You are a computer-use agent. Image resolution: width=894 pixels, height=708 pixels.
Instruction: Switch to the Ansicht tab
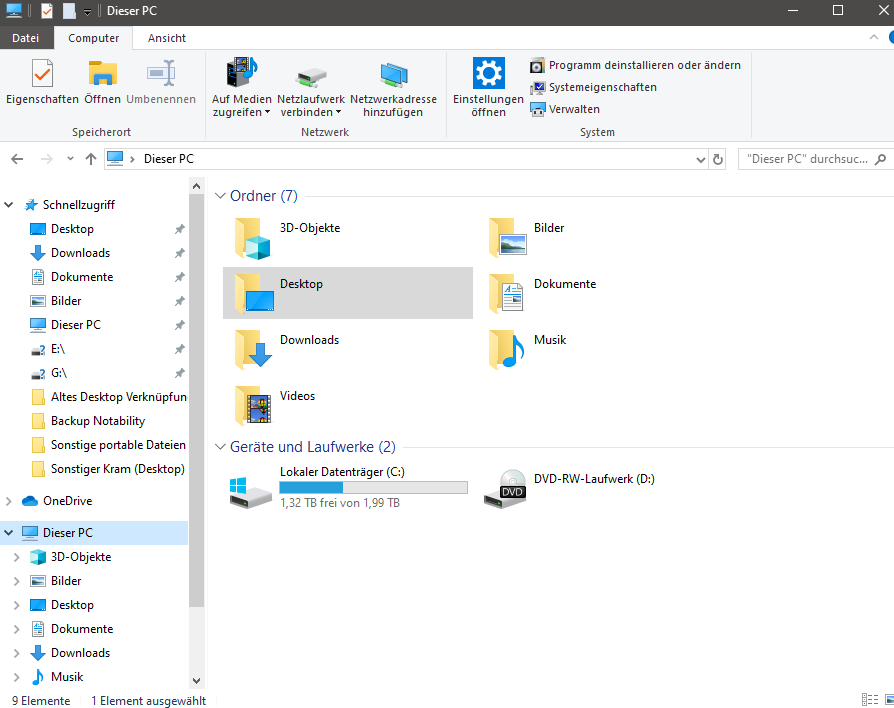click(166, 38)
